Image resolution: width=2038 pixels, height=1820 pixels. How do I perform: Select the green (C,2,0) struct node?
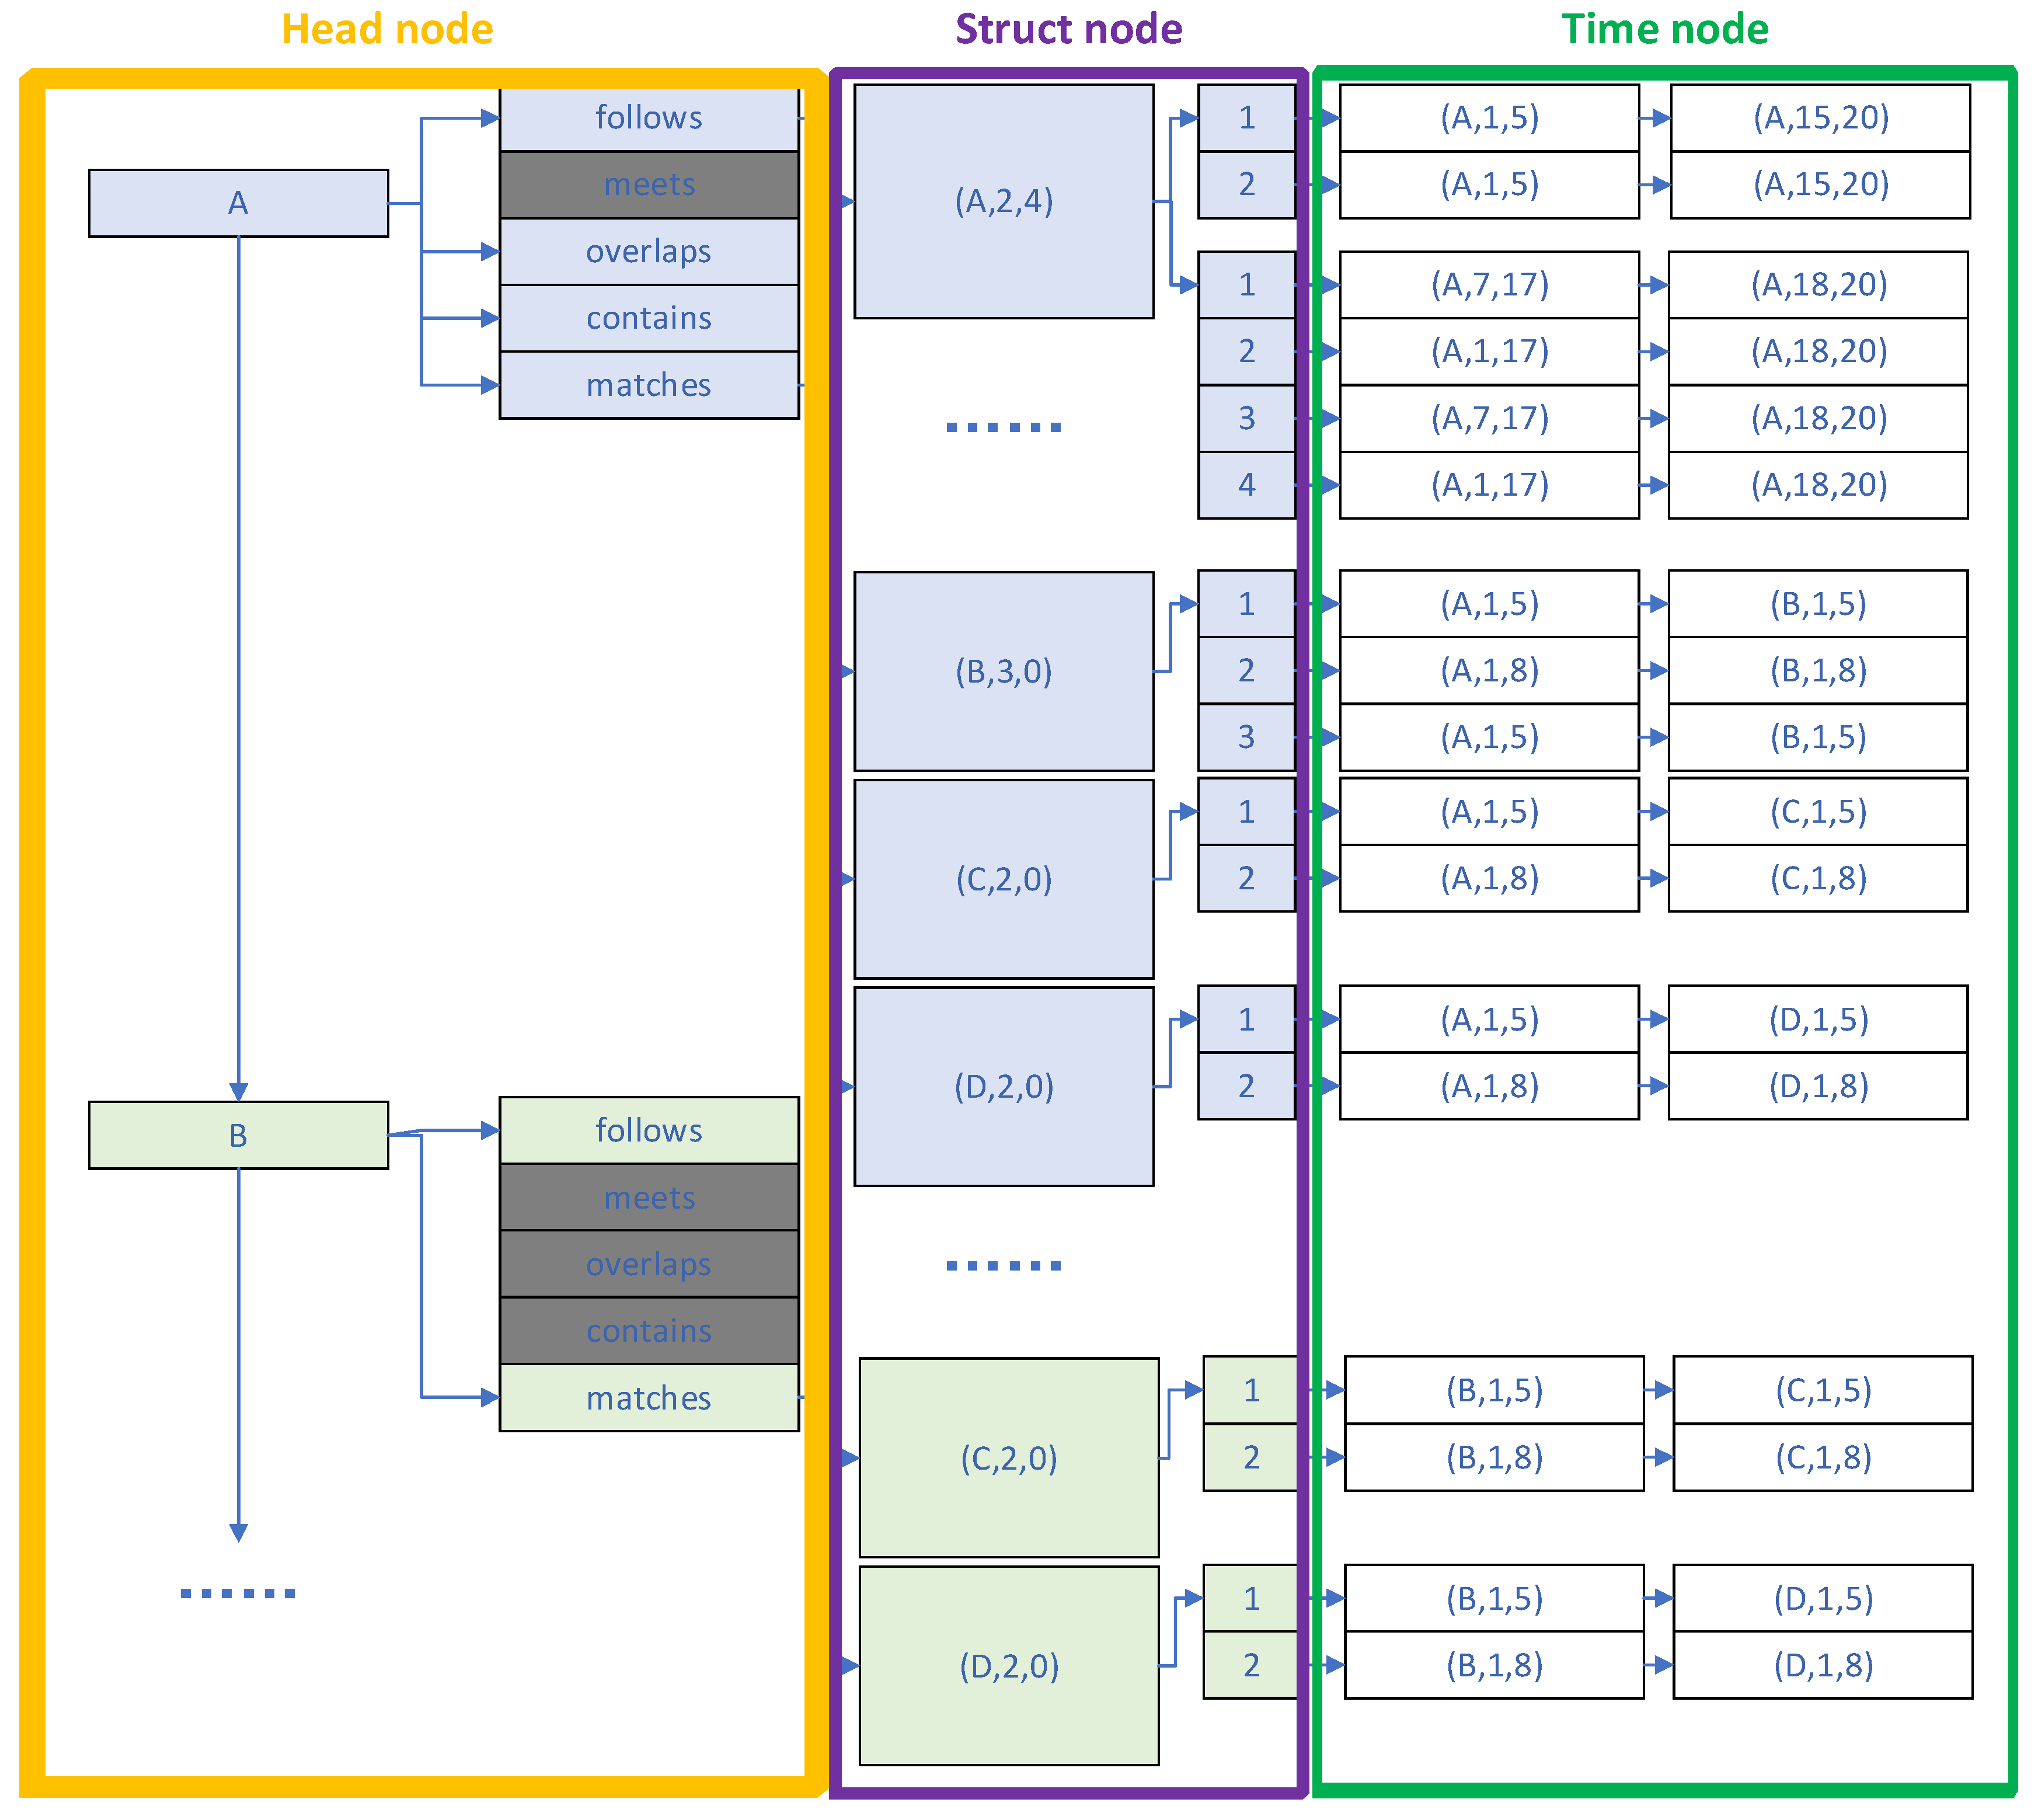pos(1008,1458)
